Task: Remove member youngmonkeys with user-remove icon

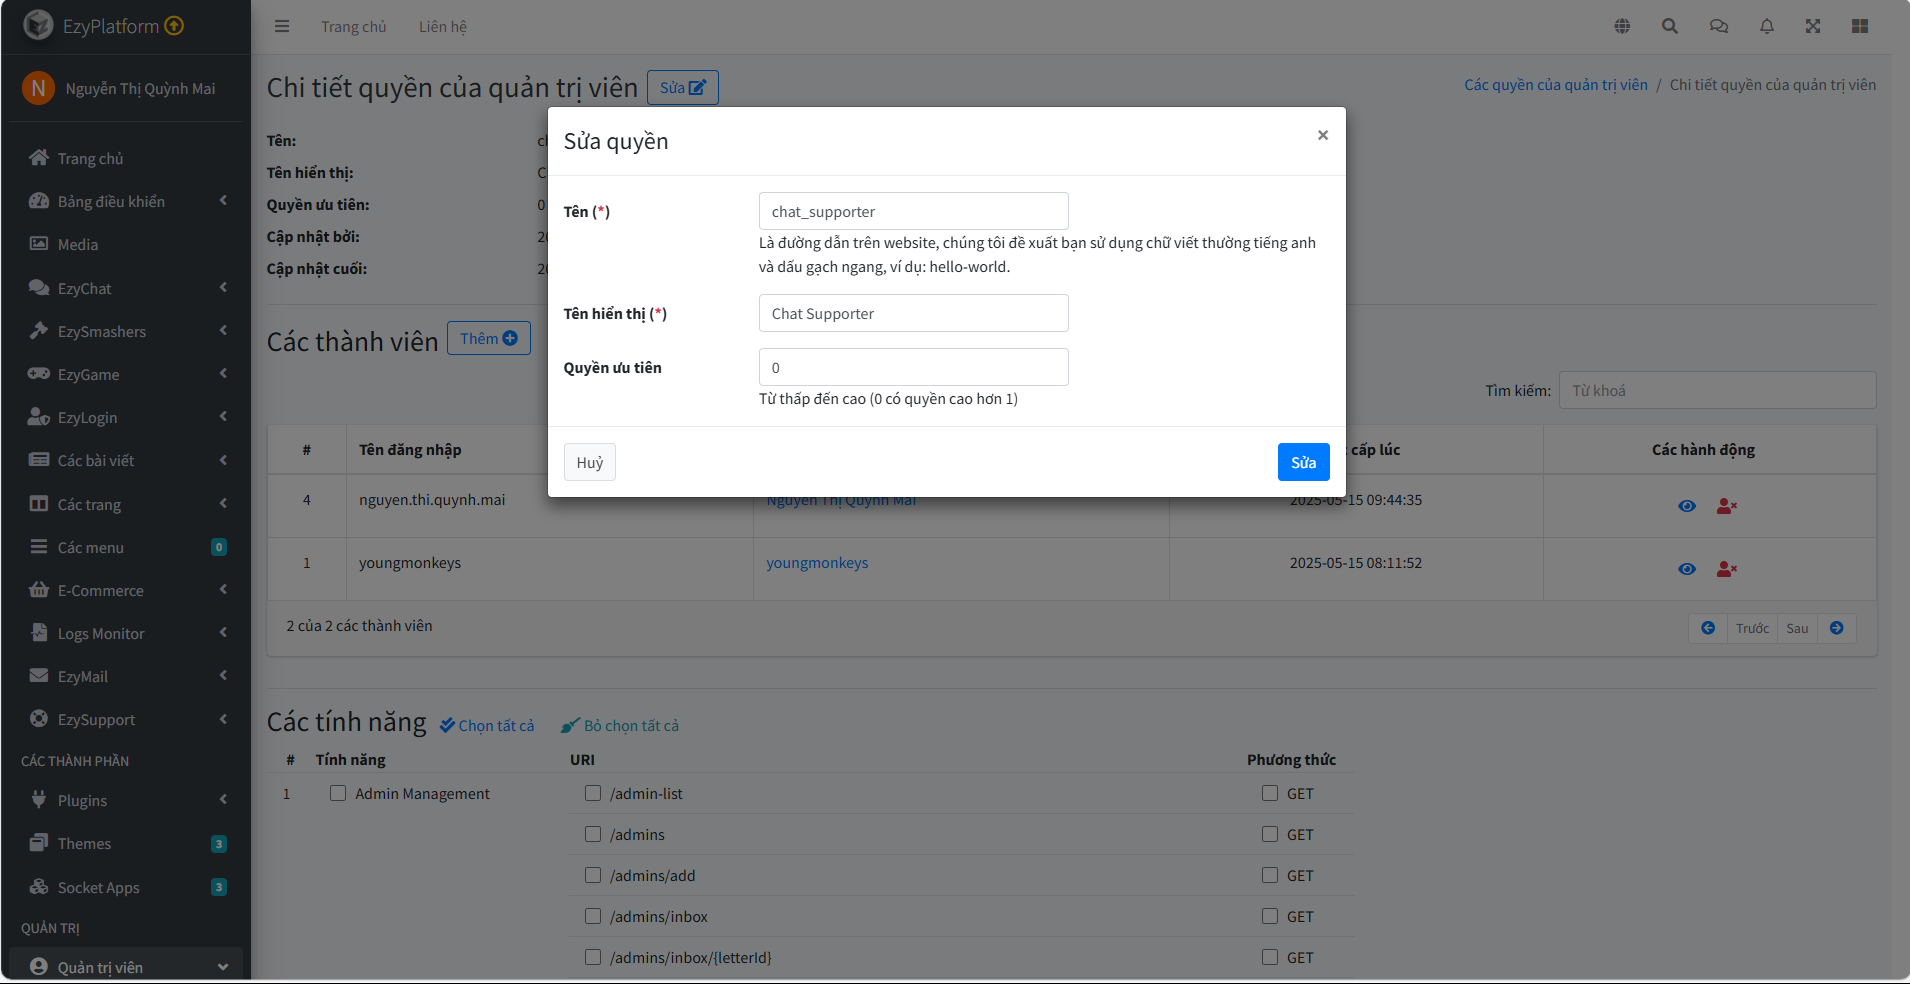Action: pyautogui.click(x=1726, y=569)
